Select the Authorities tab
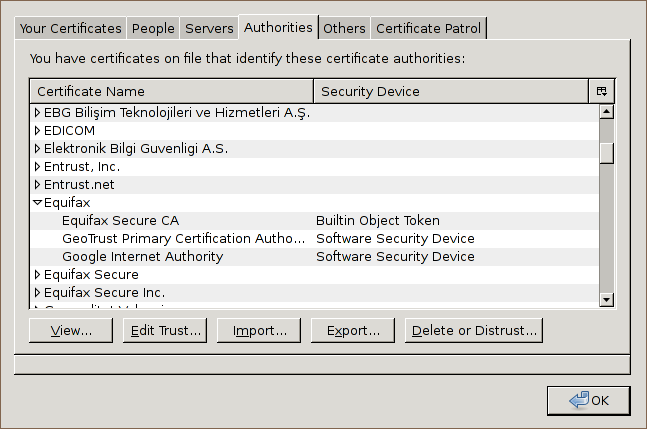Screen dimensions: 647x429 [278, 28]
